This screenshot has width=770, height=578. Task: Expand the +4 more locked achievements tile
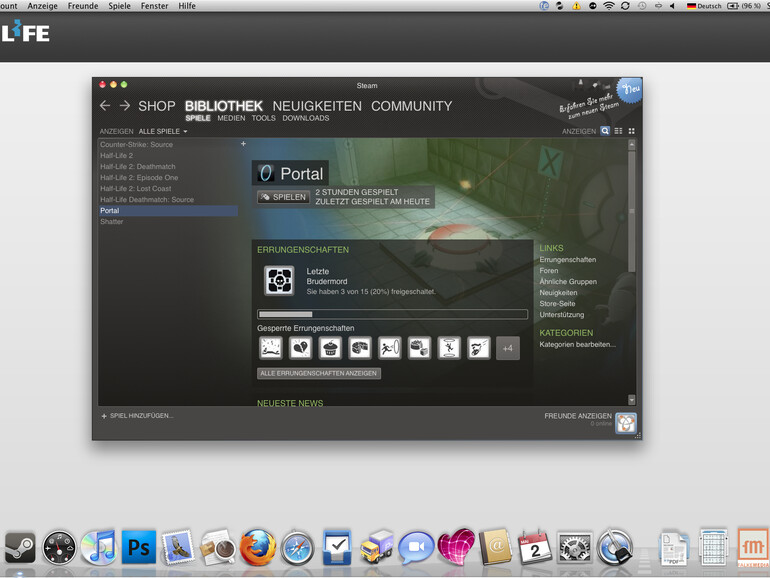[x=507, y=348]
